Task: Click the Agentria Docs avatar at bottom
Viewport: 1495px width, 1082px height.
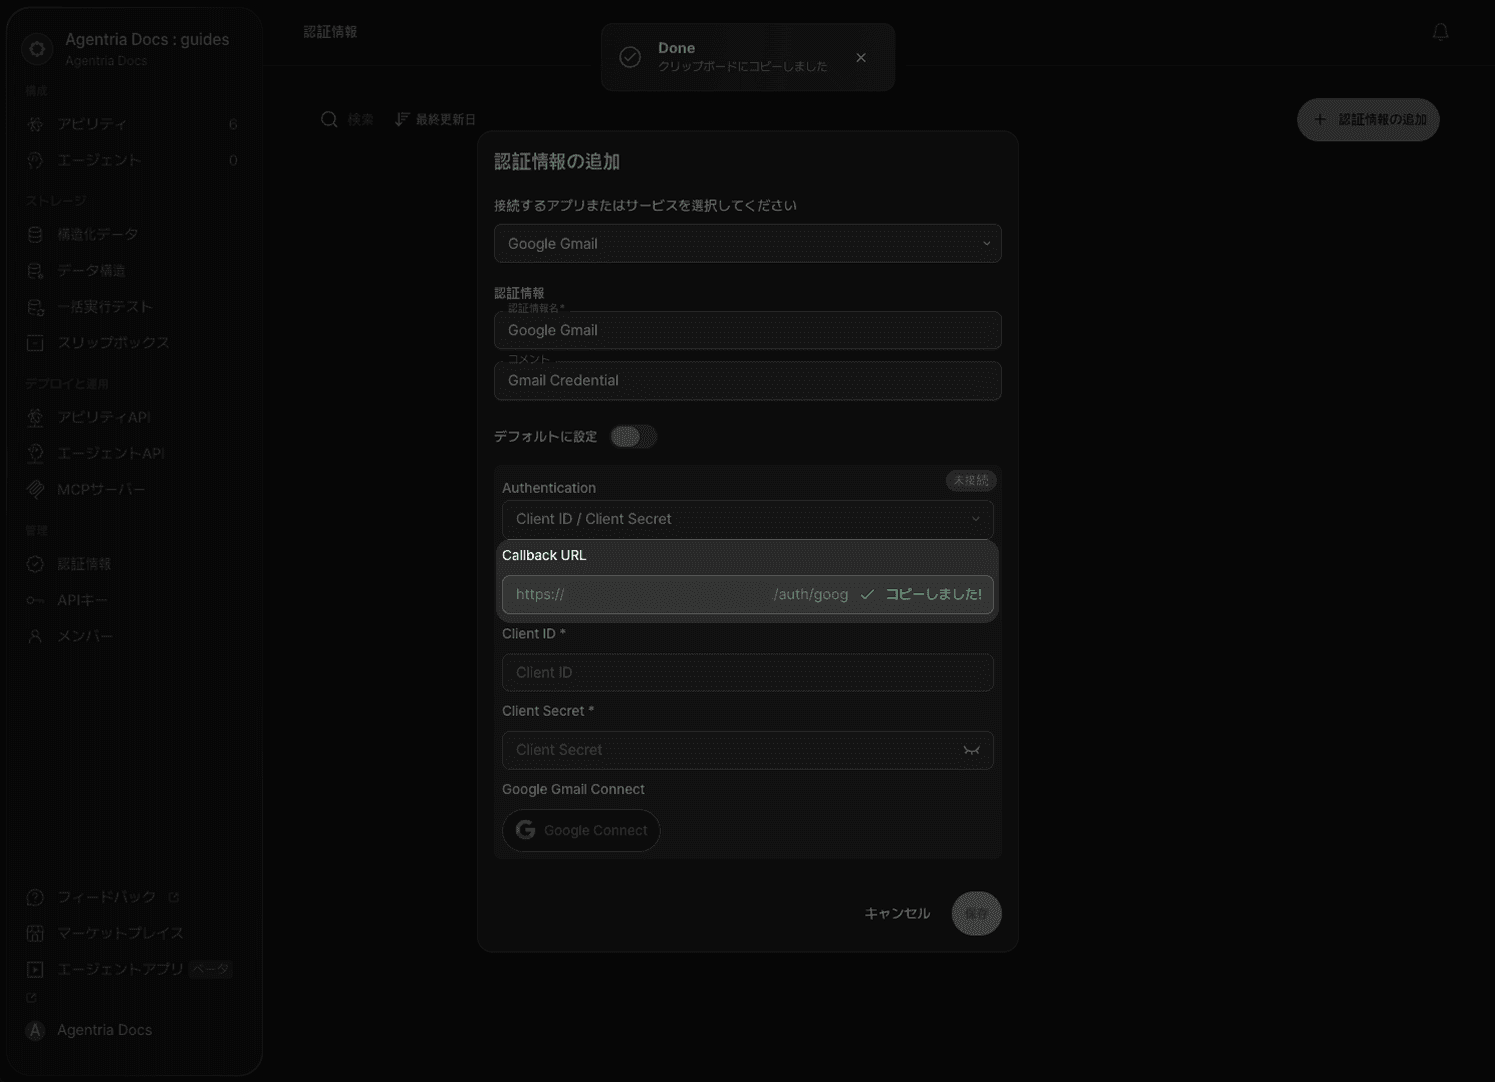Action: pos(35,1030)
